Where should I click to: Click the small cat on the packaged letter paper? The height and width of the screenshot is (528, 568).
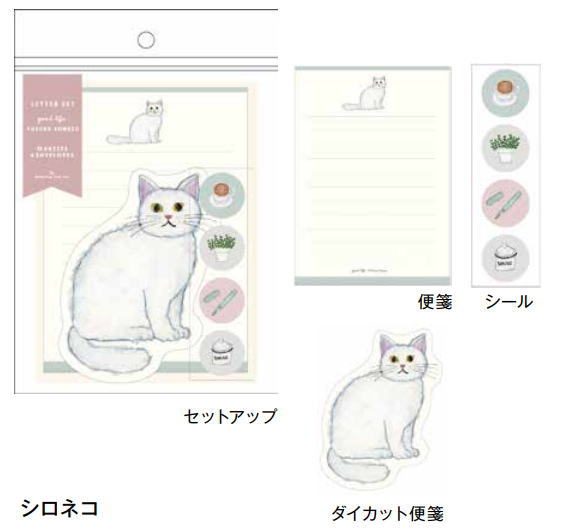pos(135,122)
